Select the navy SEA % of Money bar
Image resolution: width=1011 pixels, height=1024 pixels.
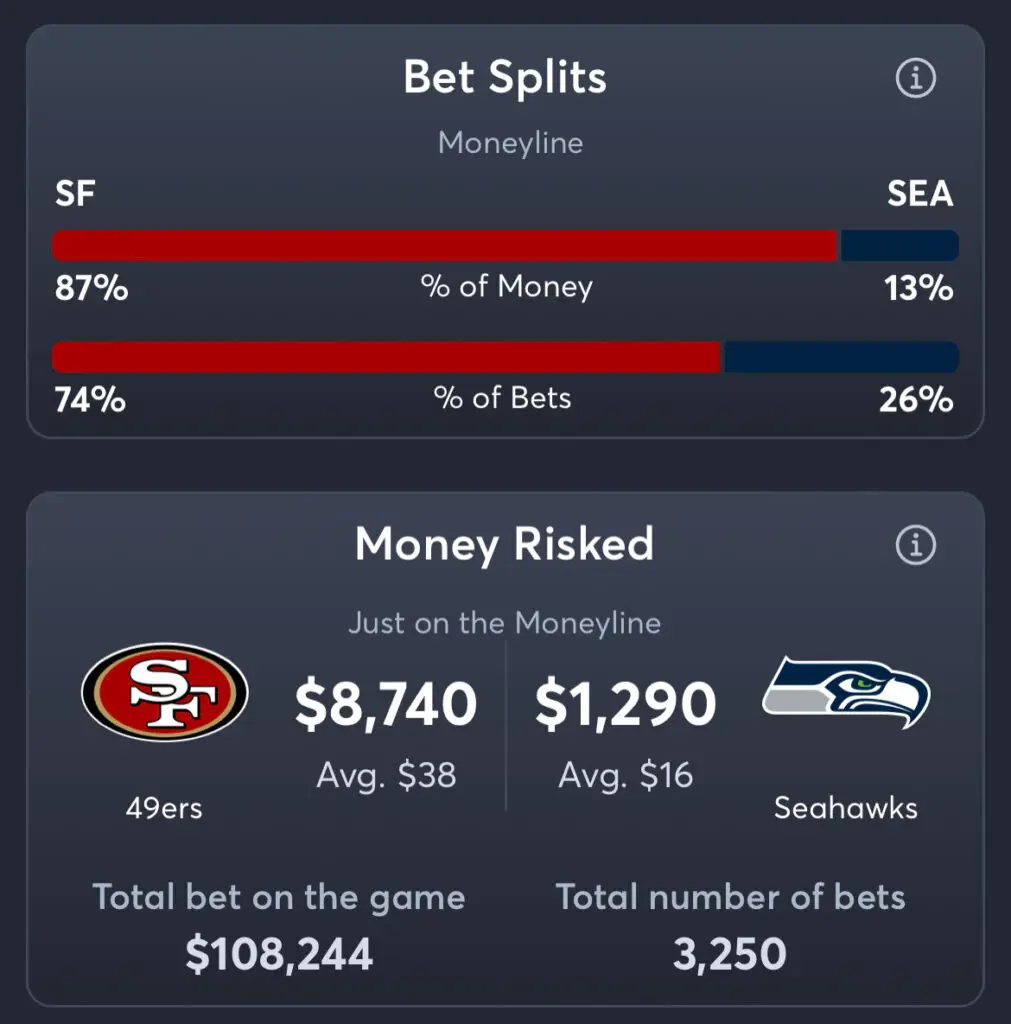click(x=900, y=246)
